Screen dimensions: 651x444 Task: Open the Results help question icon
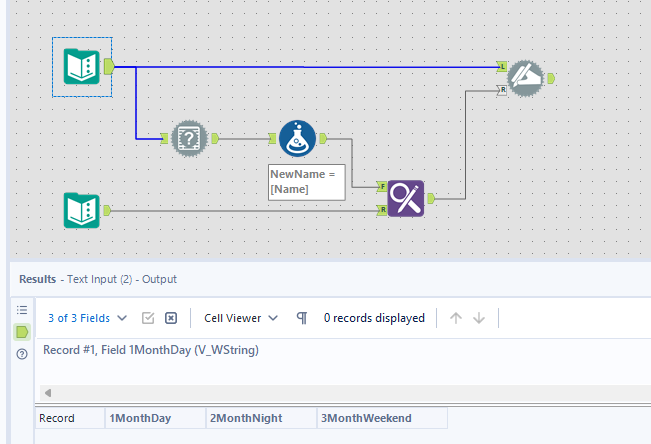pos(22,354)
